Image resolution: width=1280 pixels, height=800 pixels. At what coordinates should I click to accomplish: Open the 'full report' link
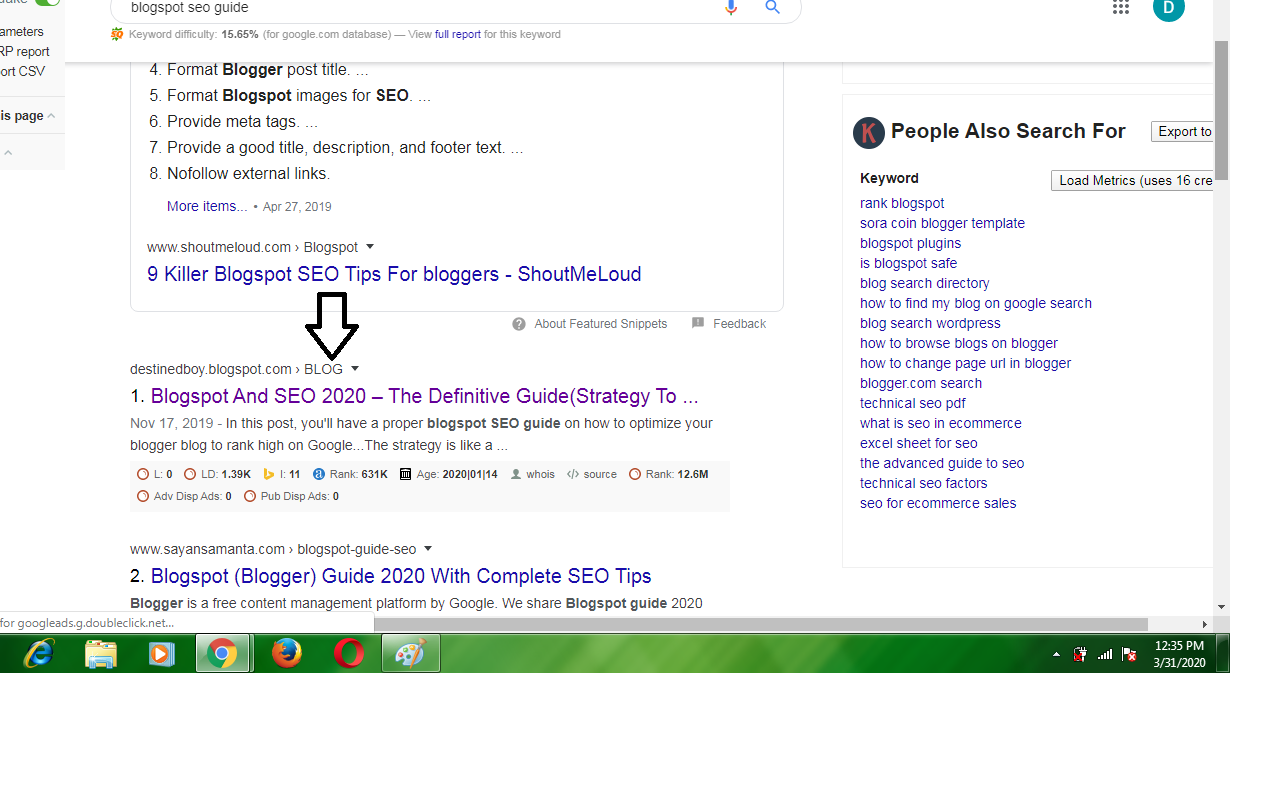point(458,34)
